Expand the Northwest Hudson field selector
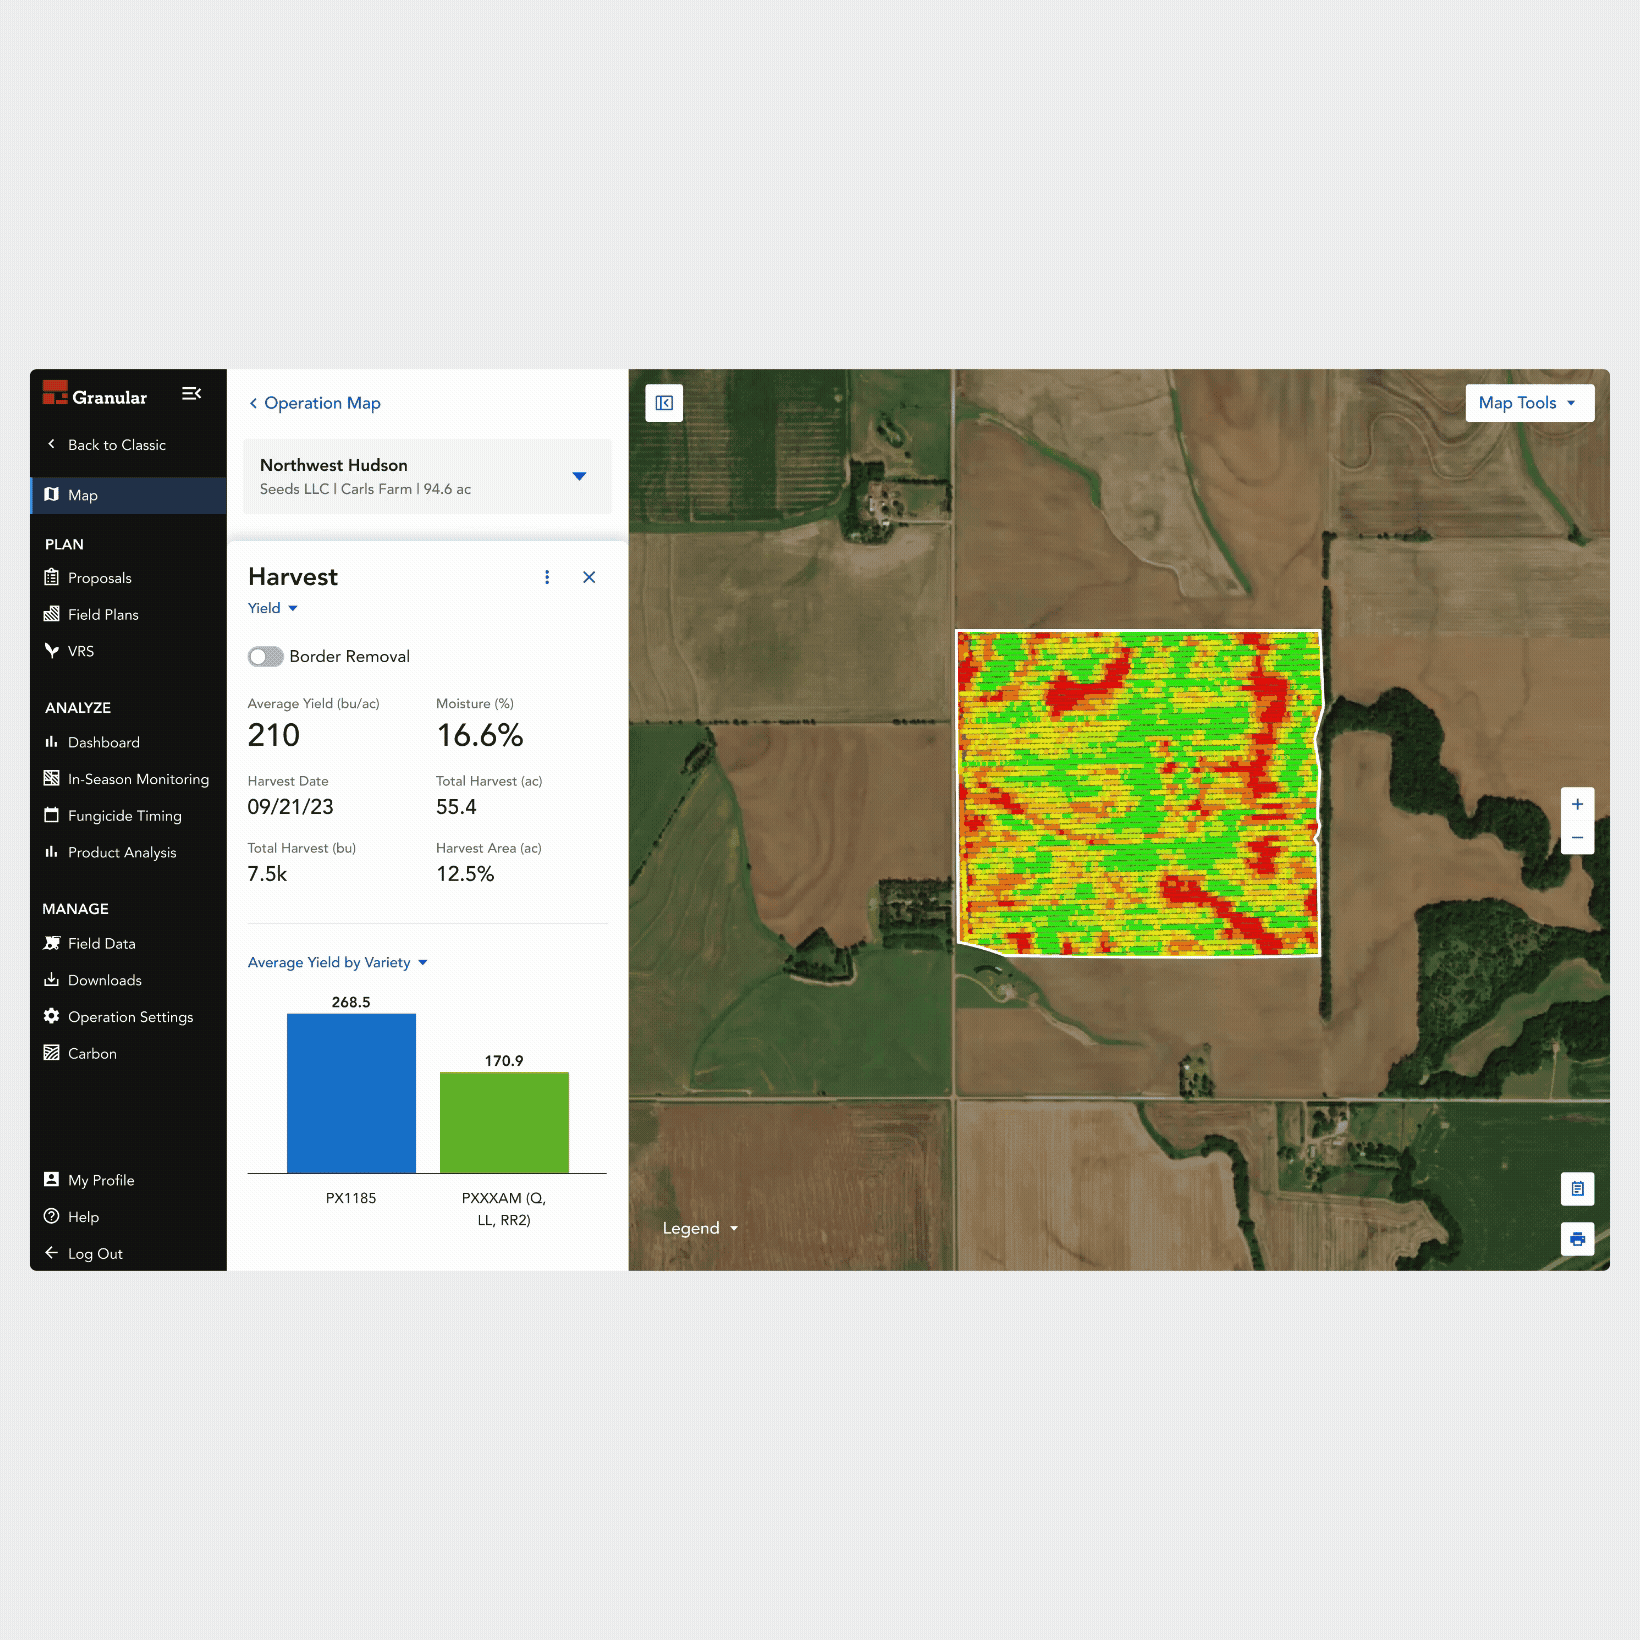This screenshot has width=1640, height=1640. pos(427,476)
